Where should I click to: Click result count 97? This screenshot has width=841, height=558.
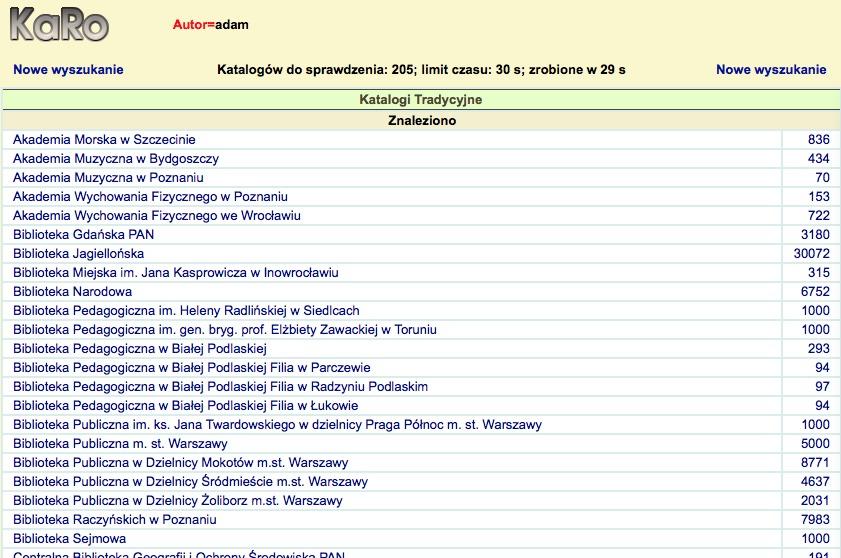coord(822,387)
